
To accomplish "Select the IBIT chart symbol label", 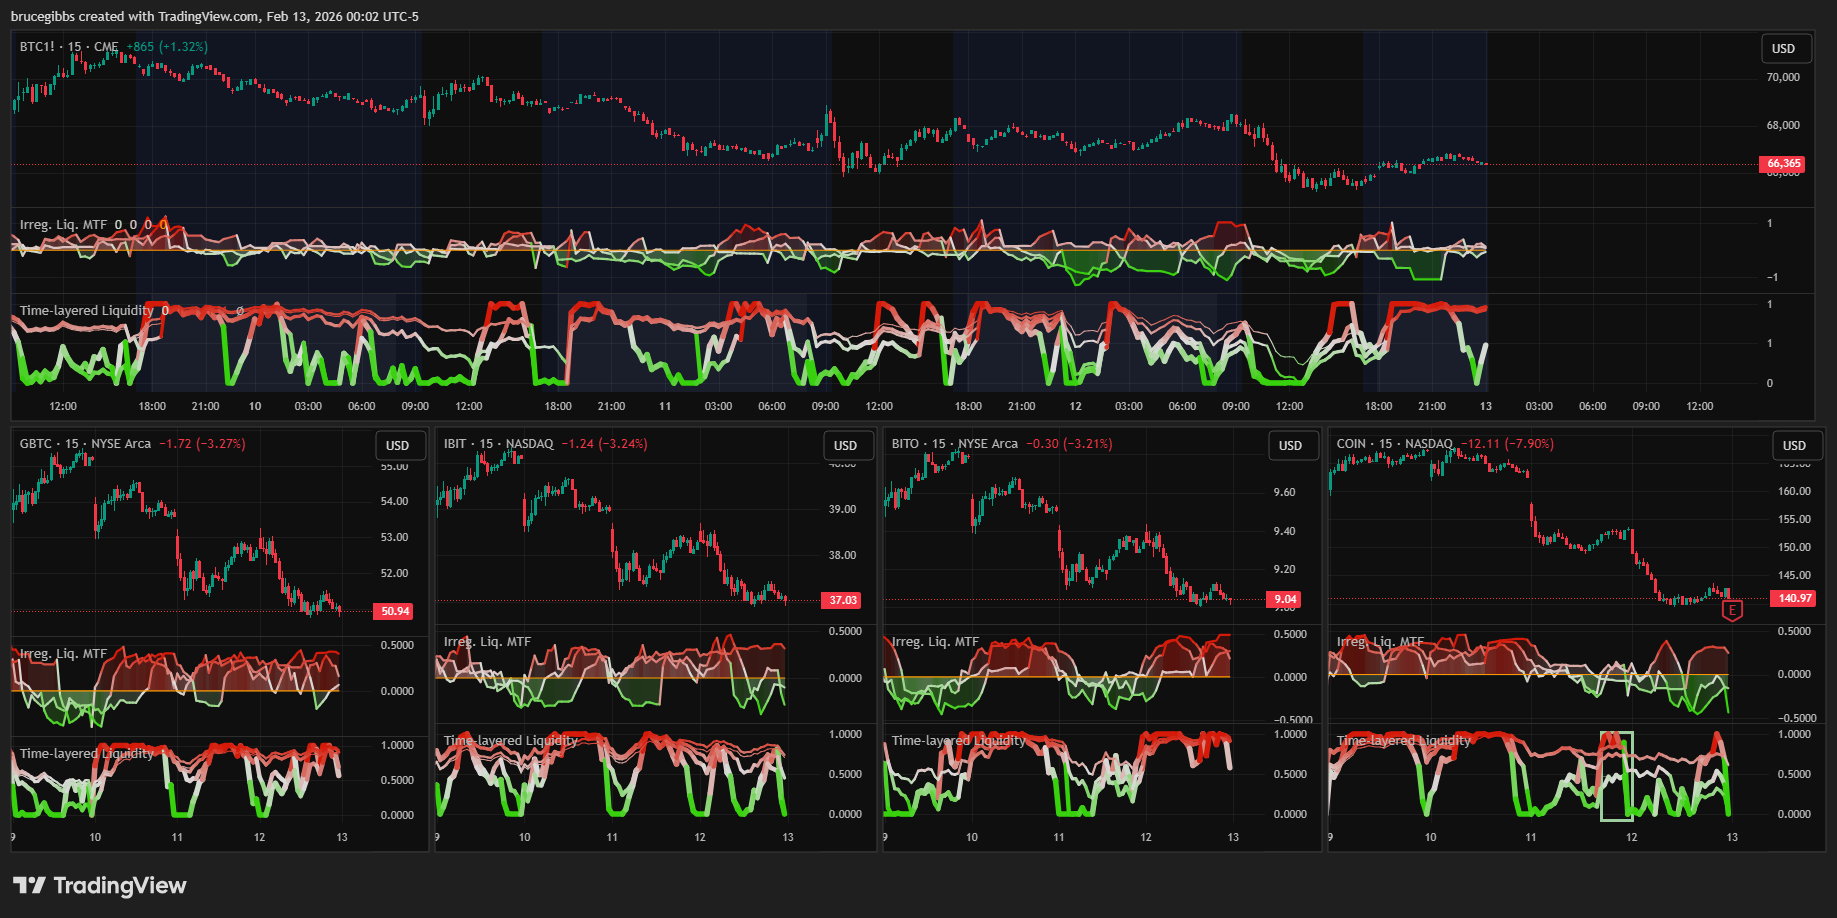I will [x=455, y=444].
